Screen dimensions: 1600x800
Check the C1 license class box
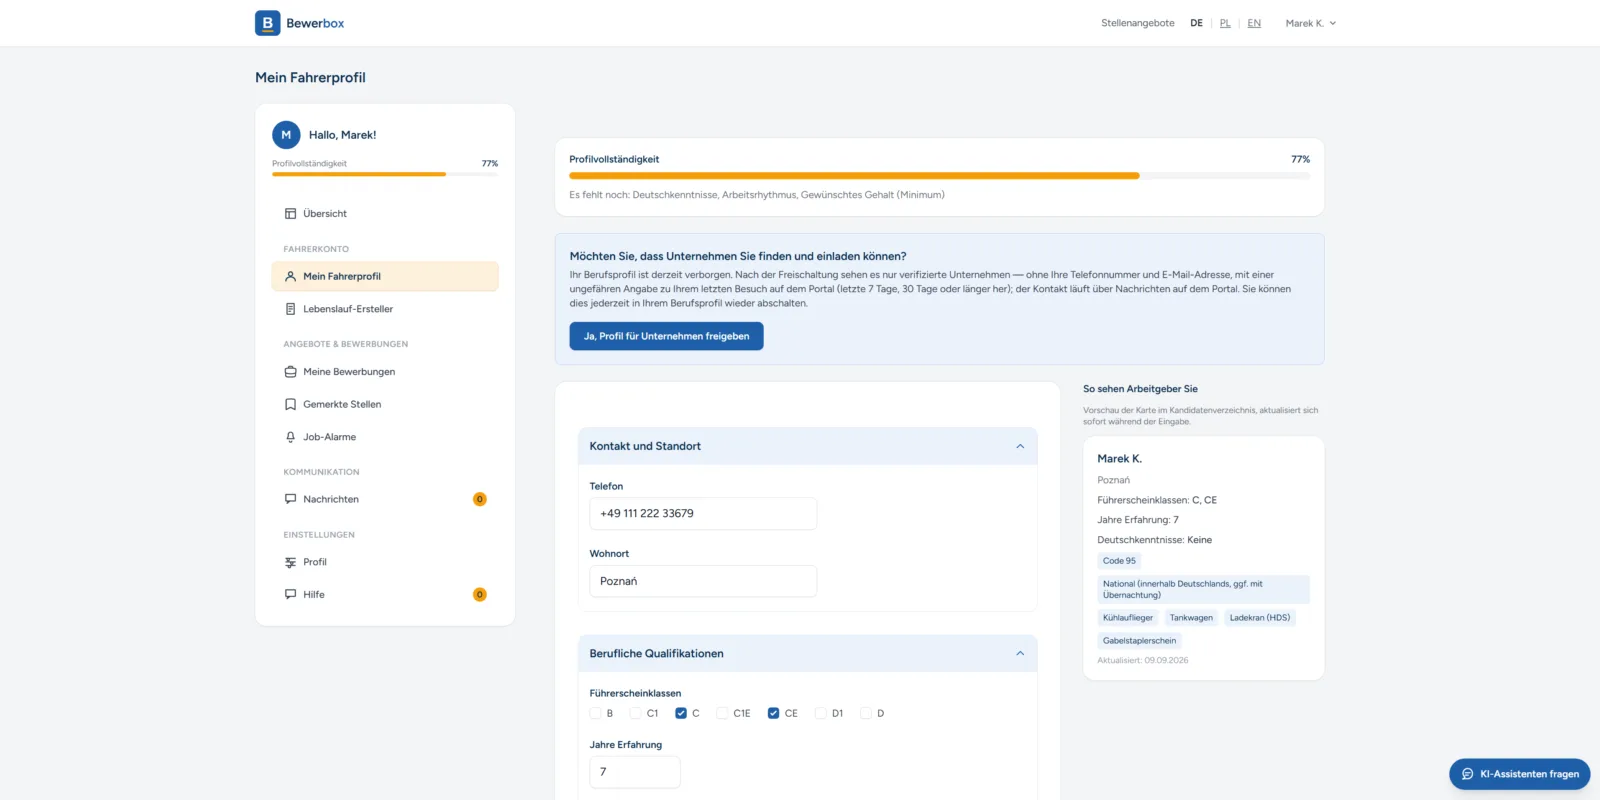coord(636,714)
